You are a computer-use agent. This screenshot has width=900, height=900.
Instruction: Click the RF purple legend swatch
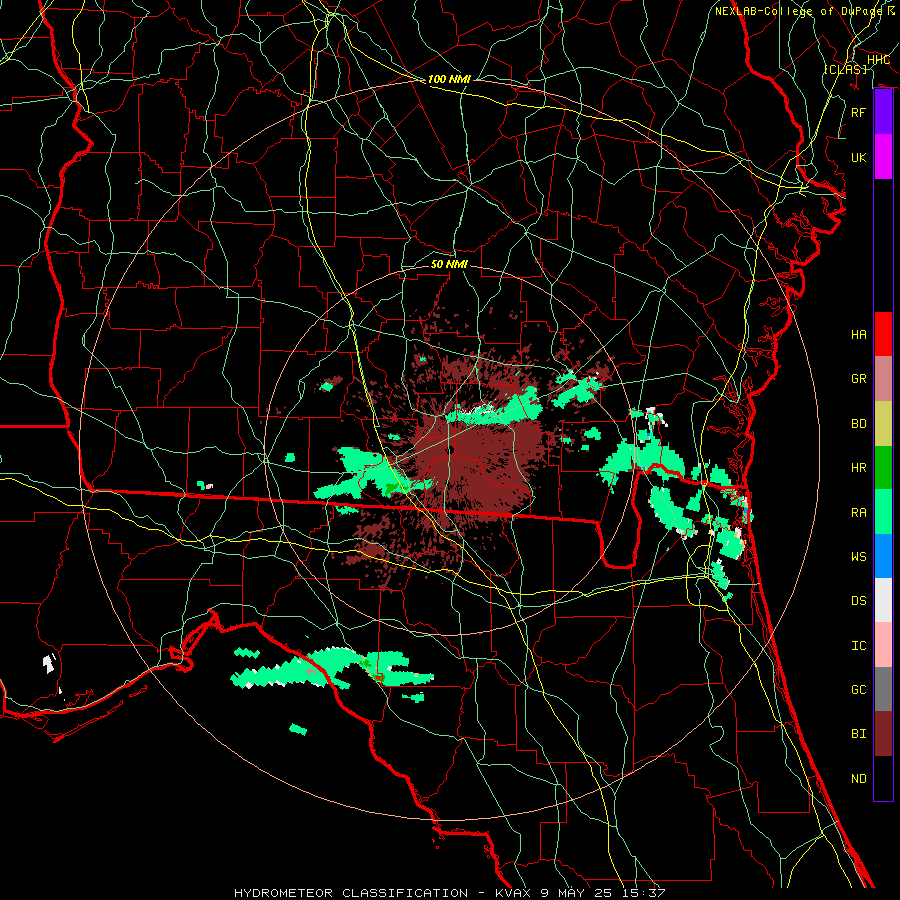(x=883, y=112)
